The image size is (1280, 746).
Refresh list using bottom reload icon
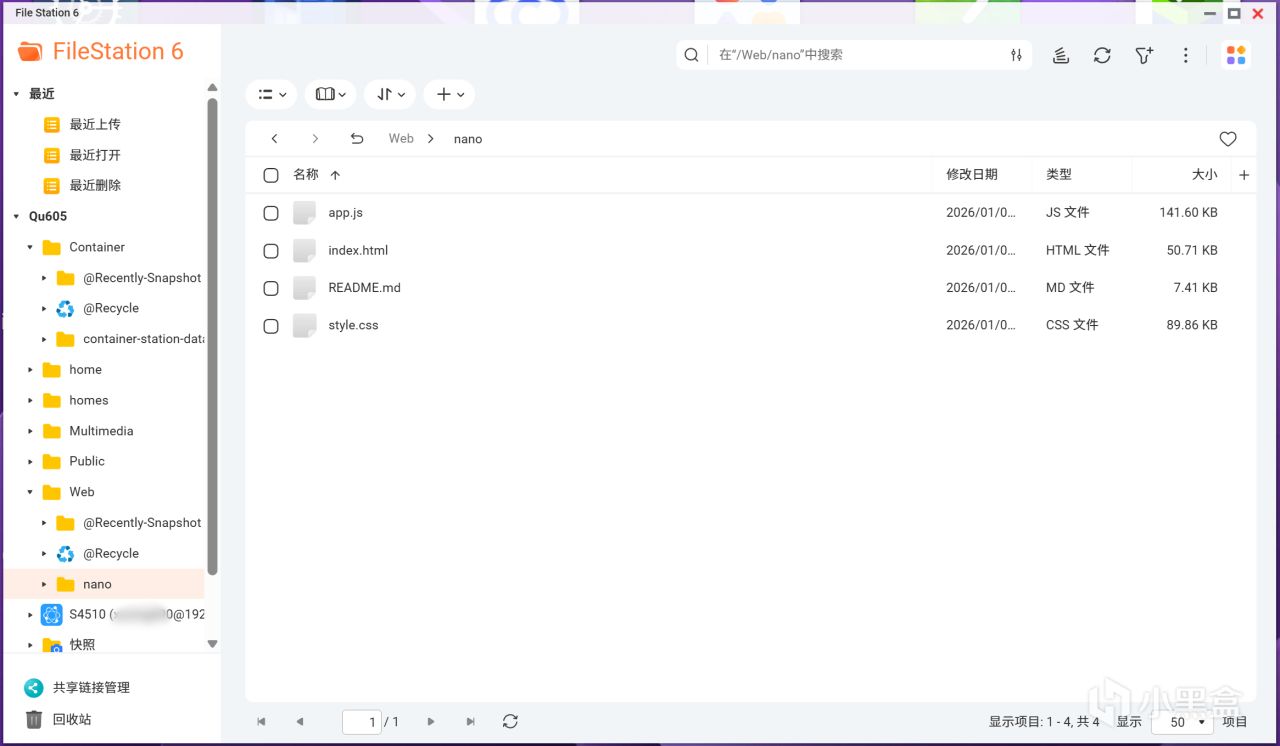[x=510, y=721]
